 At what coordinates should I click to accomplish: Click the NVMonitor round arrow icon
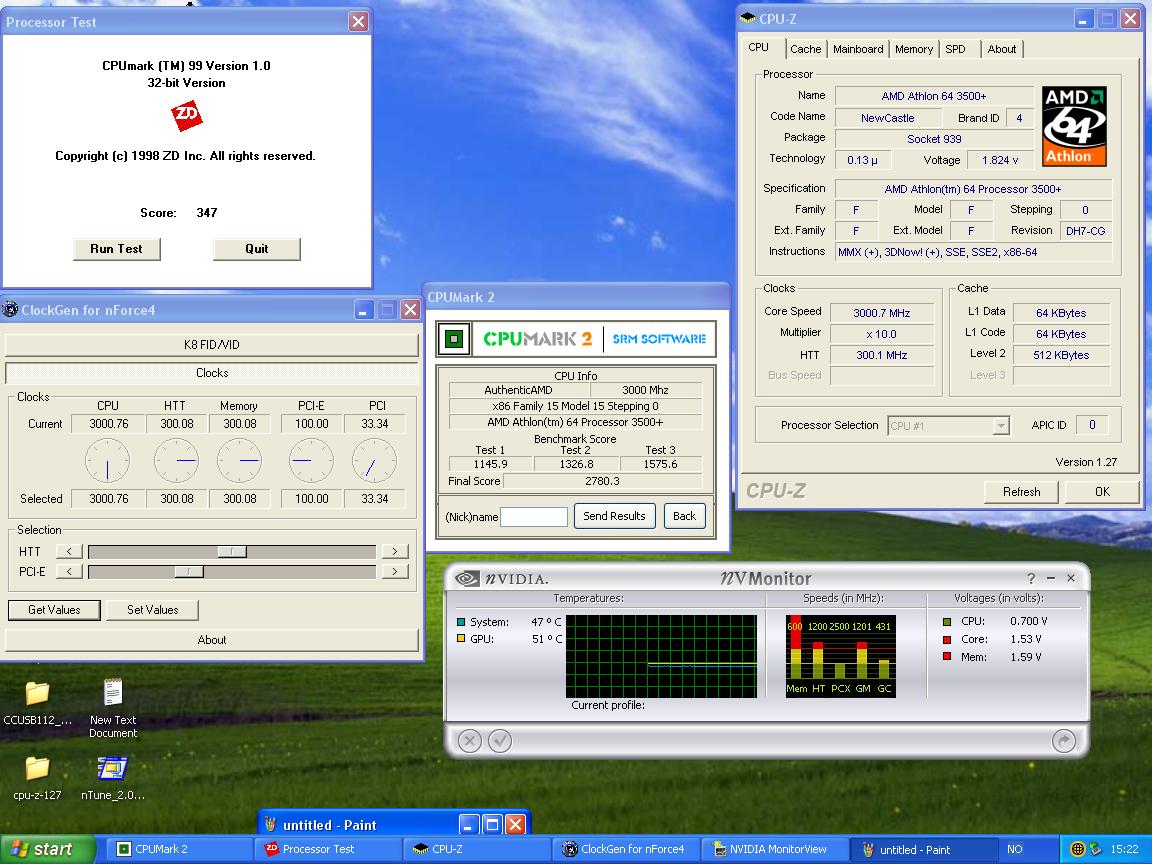1063,741
